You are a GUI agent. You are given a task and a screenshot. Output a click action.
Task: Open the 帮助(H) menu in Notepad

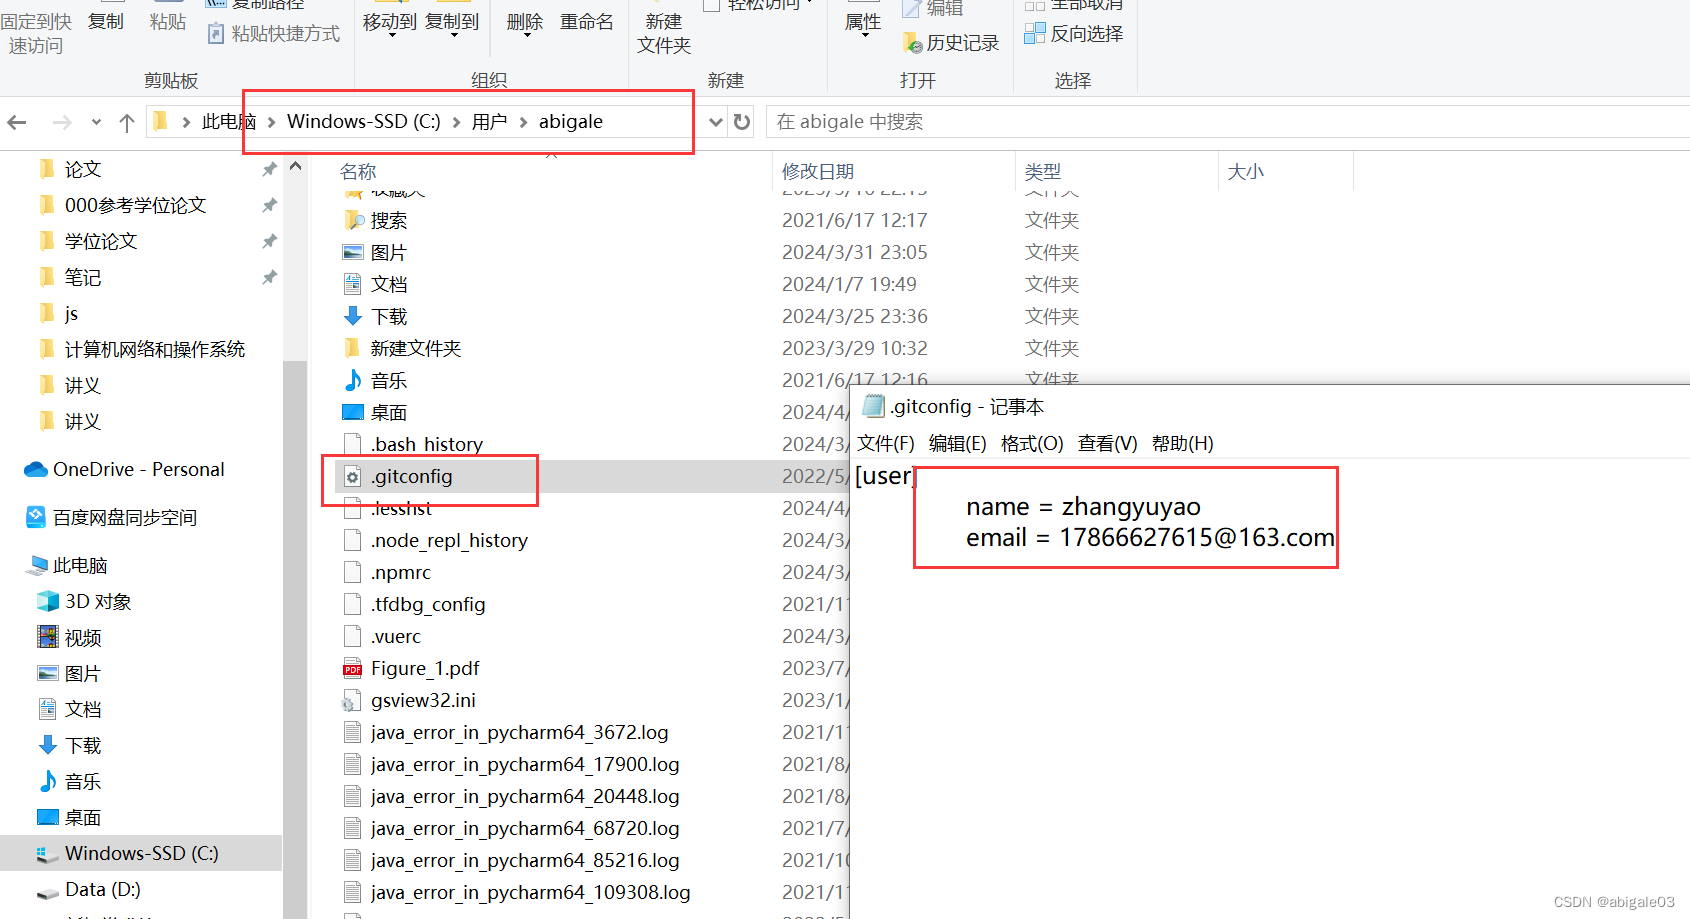(1182, 443)
